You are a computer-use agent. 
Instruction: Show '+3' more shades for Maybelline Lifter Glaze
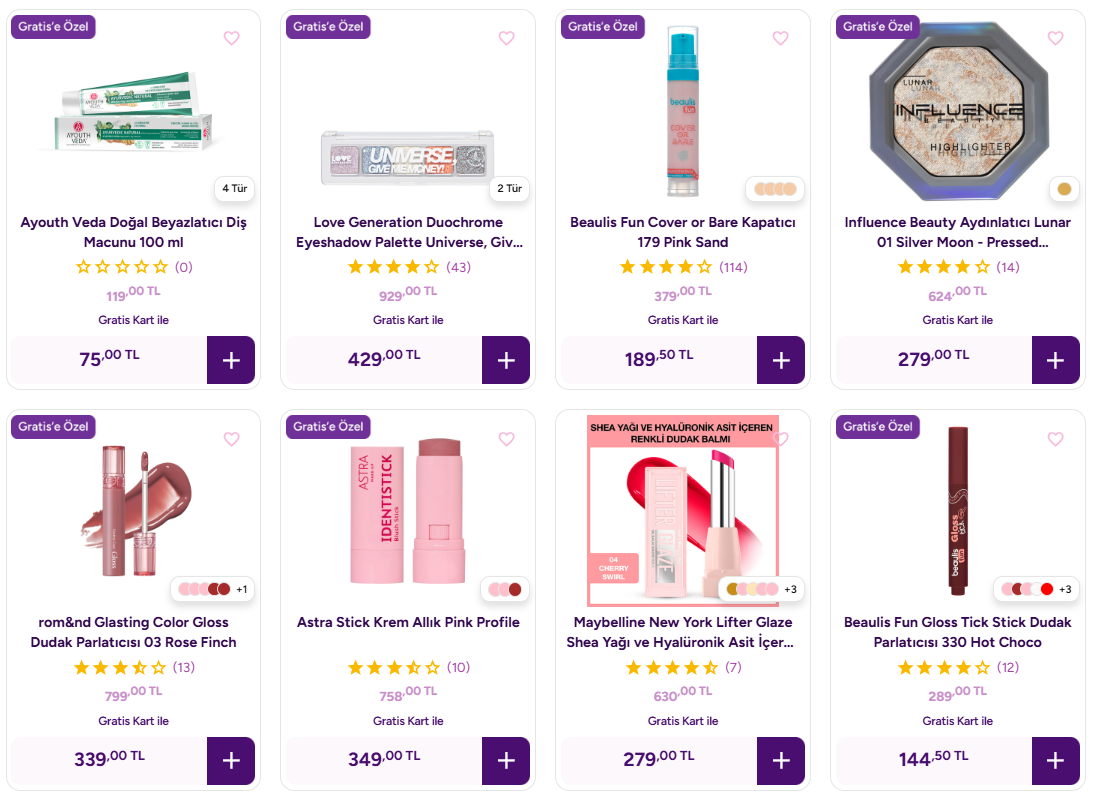tap(790, 589)
